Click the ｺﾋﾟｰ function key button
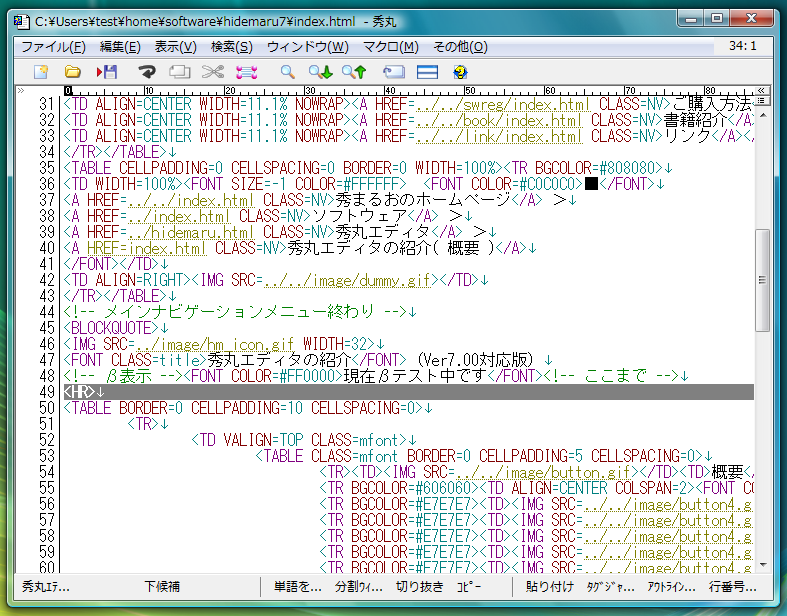The width and height of the screenshot is (787, 616). [469, 586]
